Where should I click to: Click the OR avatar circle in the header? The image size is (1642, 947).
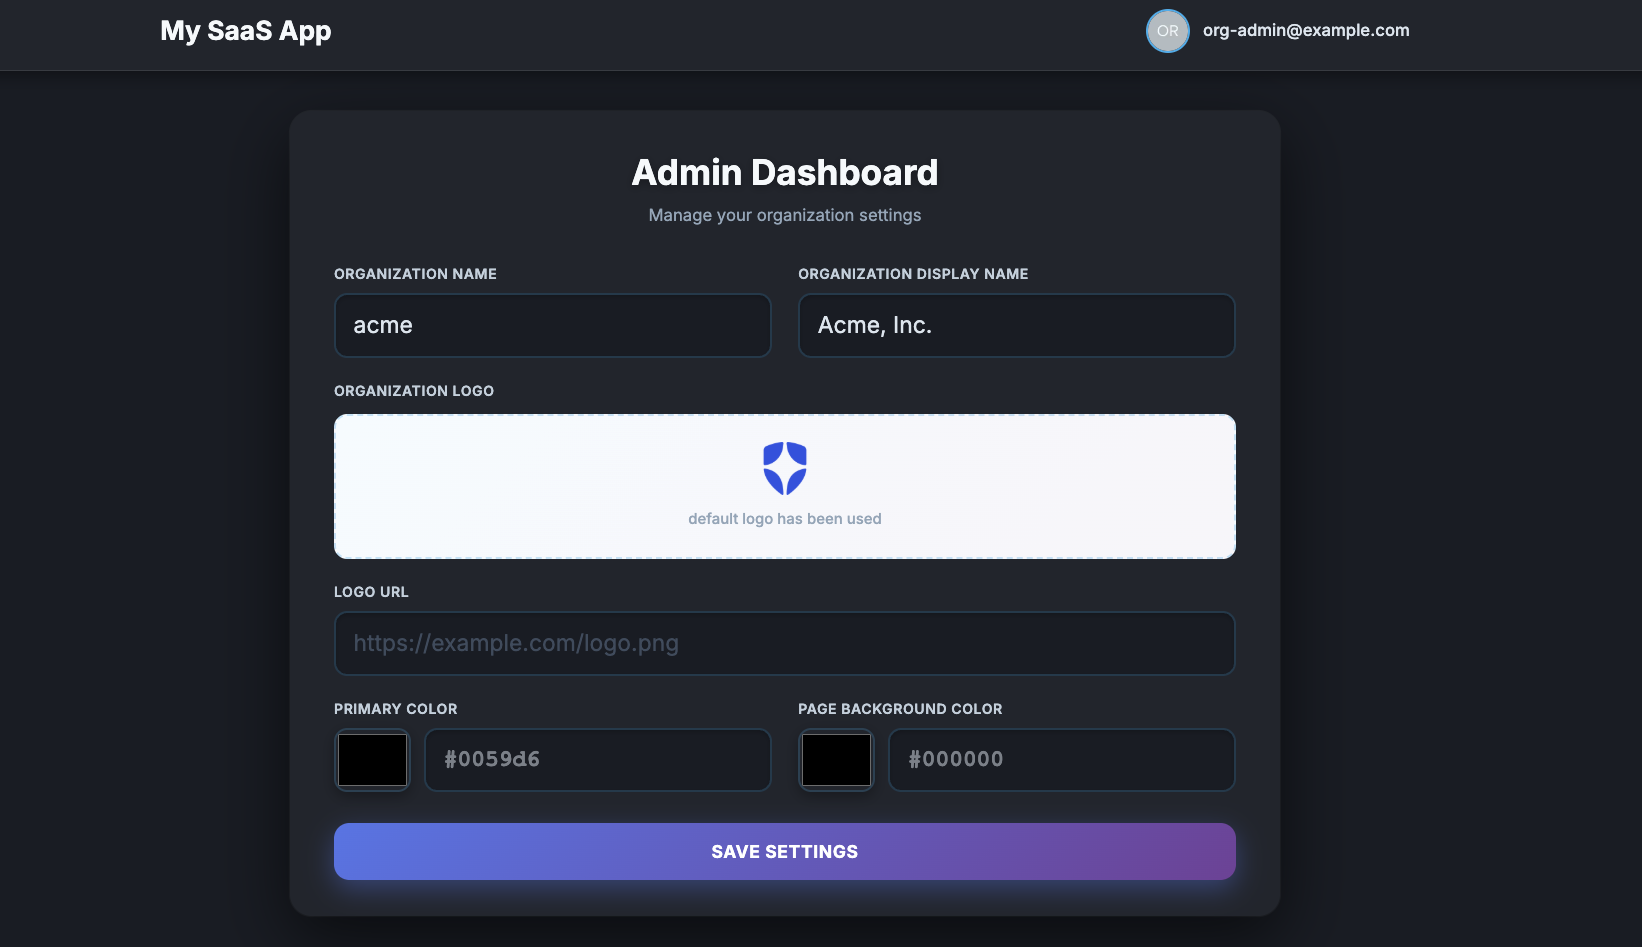1167,31
